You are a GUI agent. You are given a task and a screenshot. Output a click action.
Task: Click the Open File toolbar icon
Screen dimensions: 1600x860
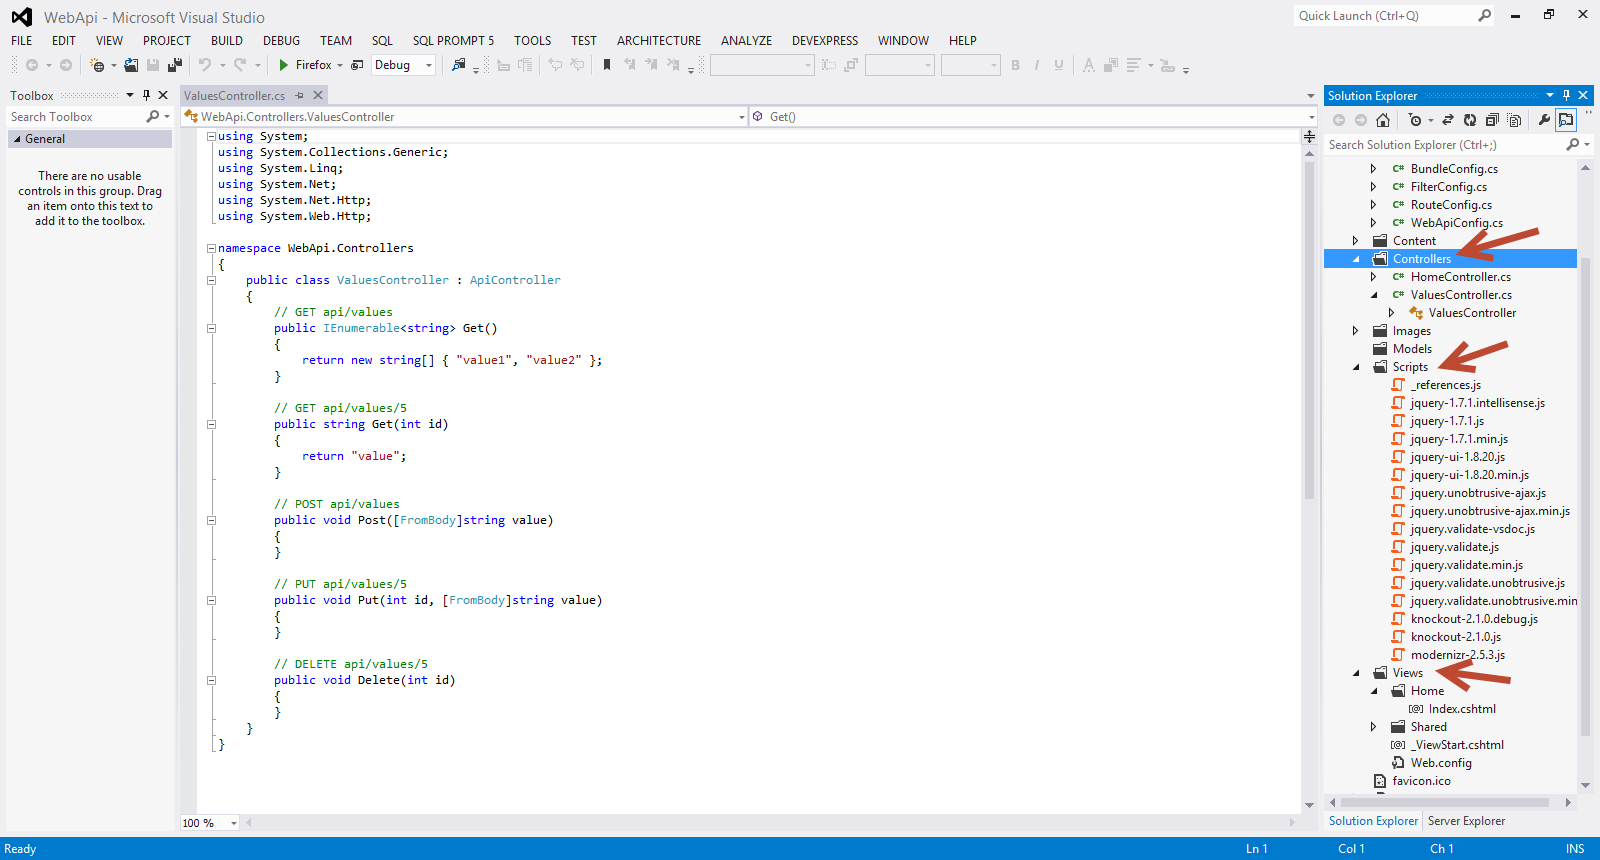(131, 65)
